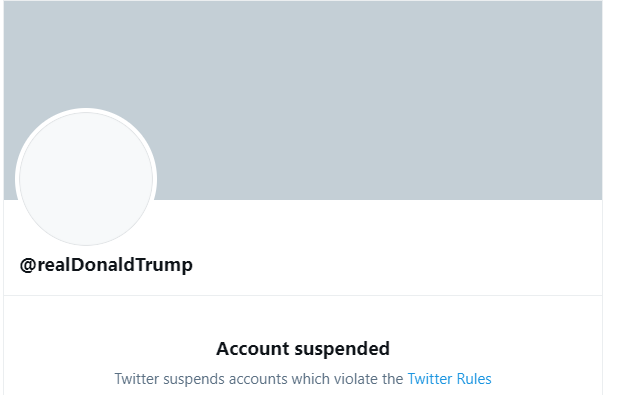619x395 pixels.
Task: Click the white border ring of the avatar
Action: coord(86,110)
